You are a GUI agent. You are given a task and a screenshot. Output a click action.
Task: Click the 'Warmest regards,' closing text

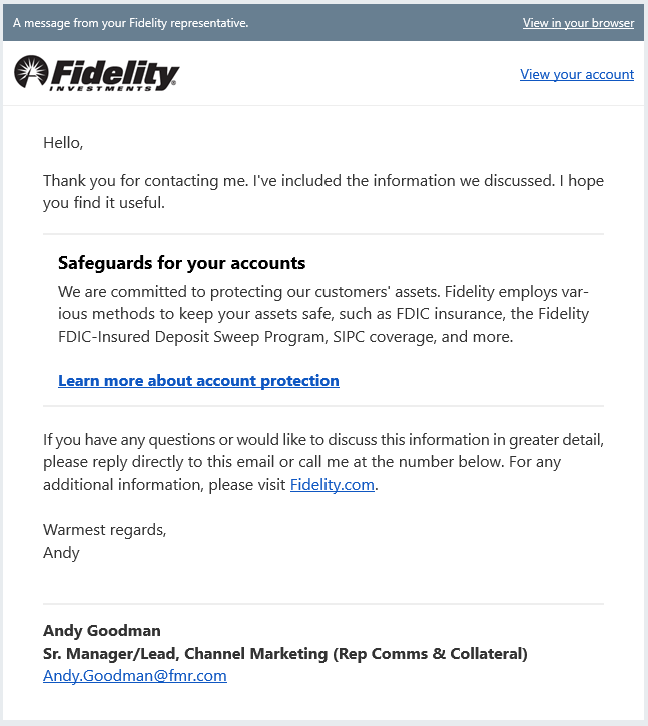point(104,530)
